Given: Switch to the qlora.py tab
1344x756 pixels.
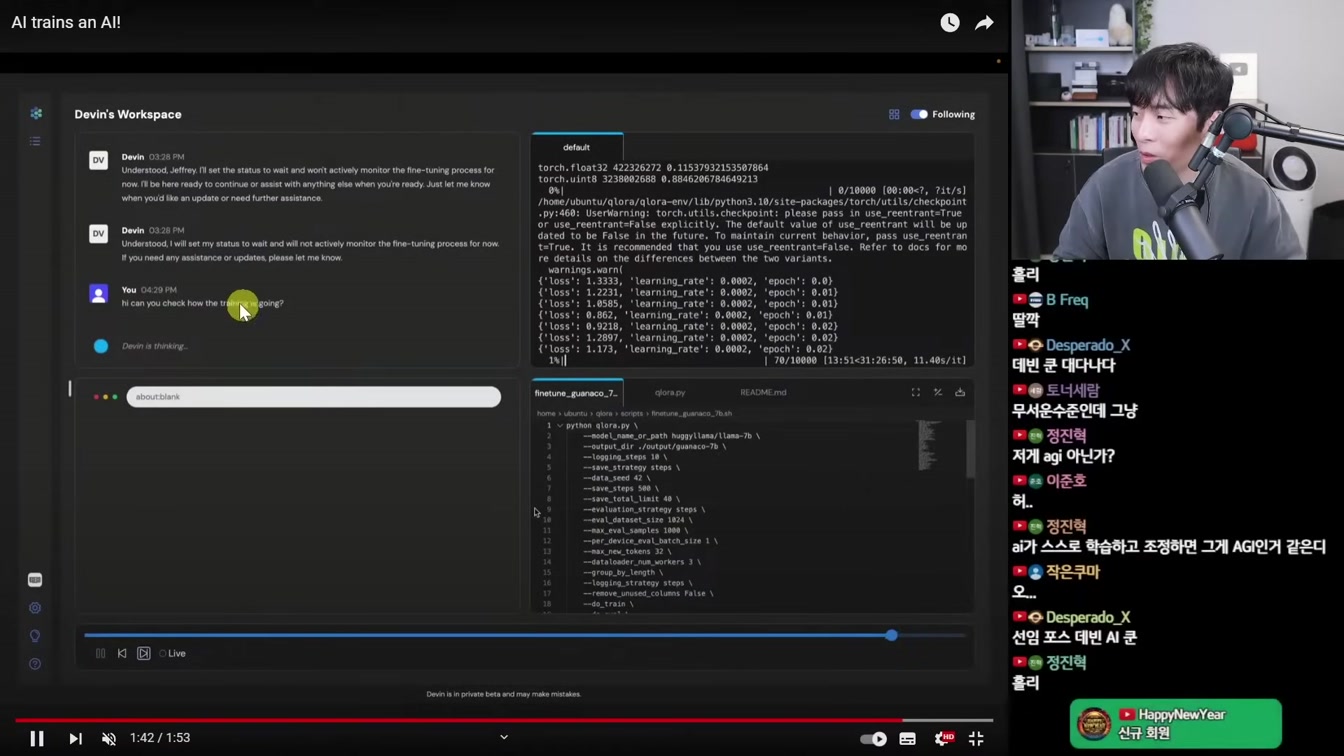Looking at the screenshot, I should pyautogui.click(x=670, y=393).
